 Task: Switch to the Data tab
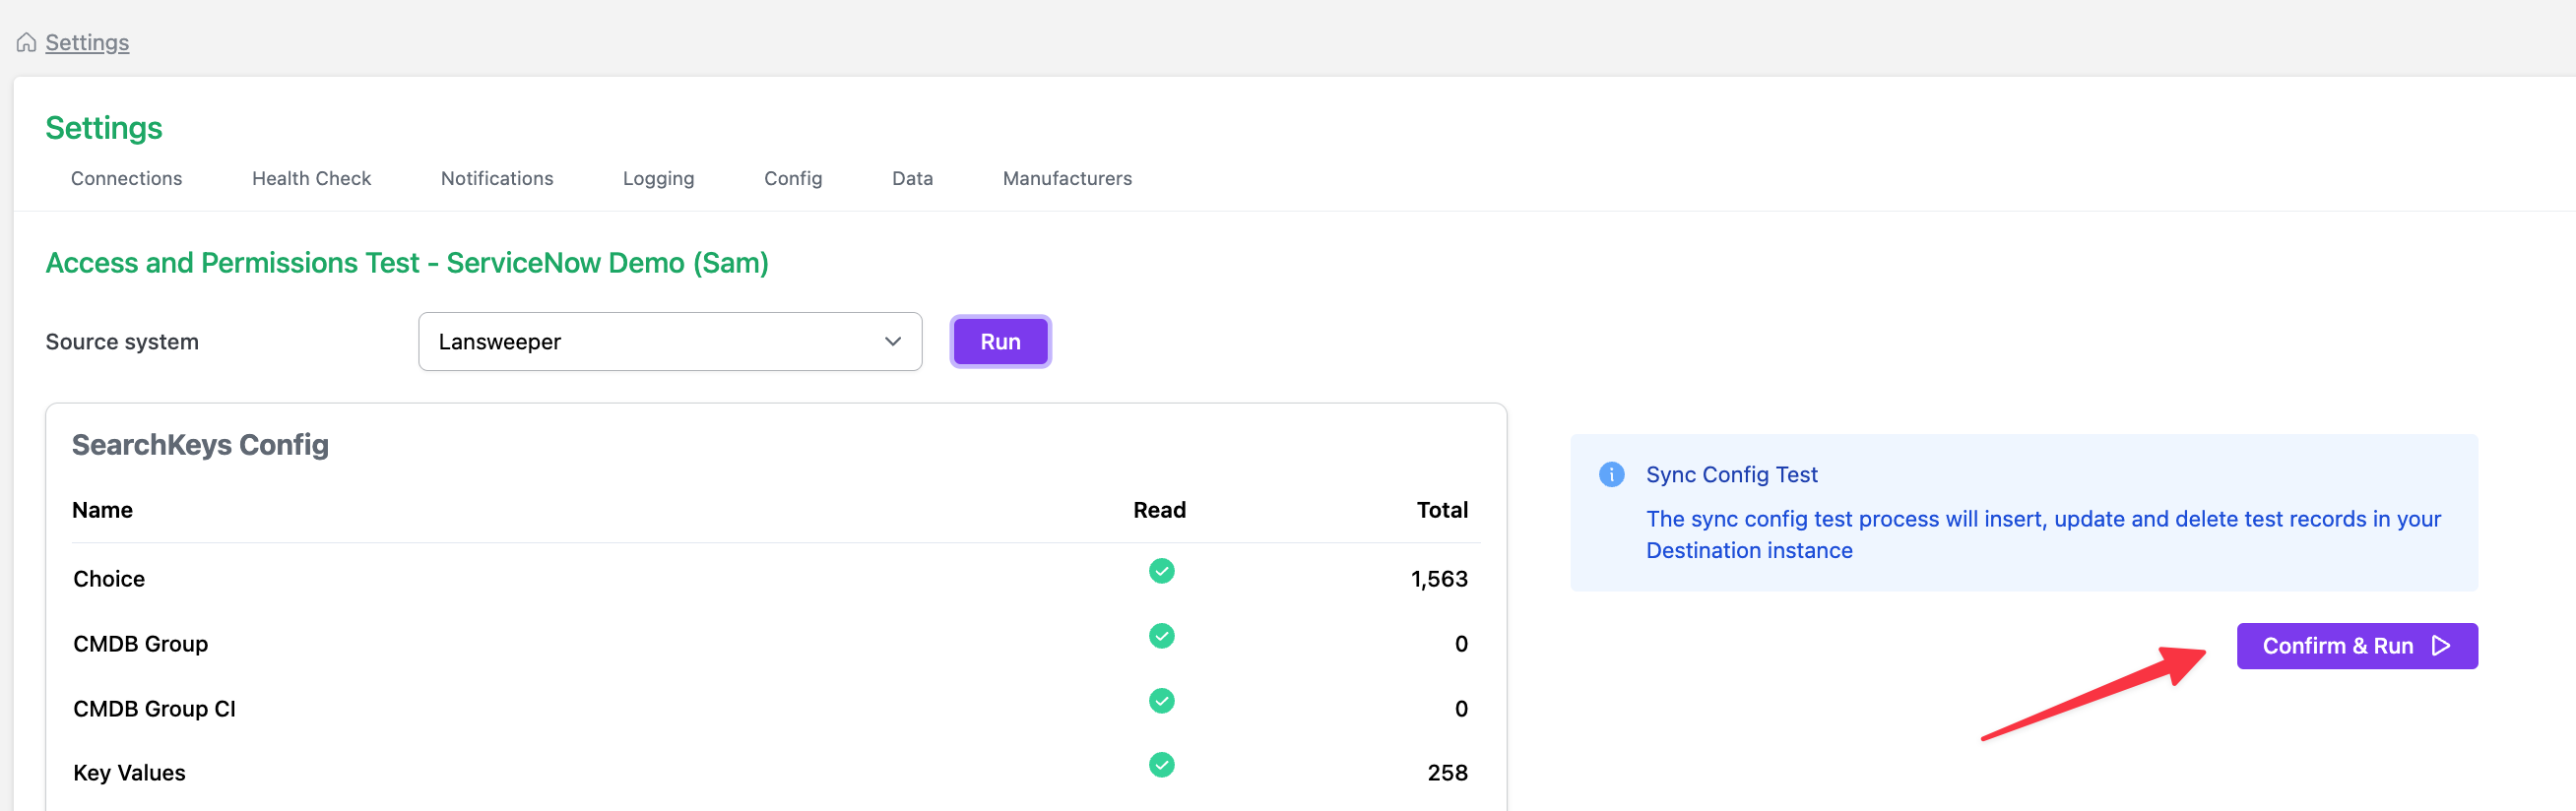[912, 178]
